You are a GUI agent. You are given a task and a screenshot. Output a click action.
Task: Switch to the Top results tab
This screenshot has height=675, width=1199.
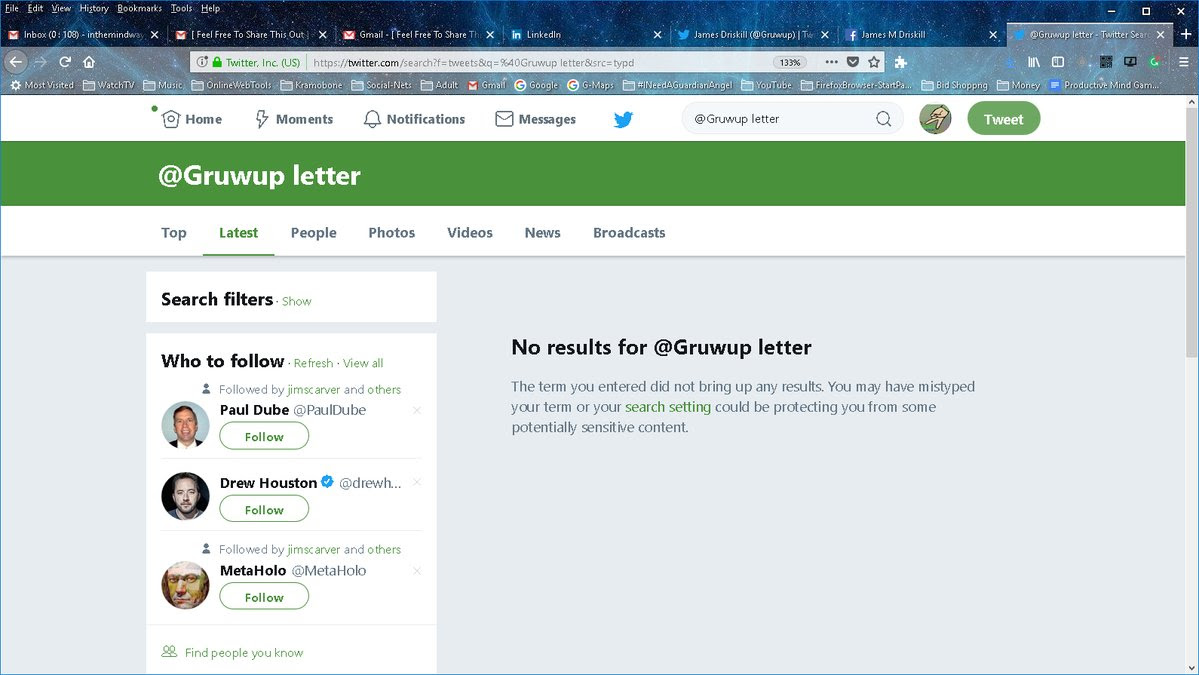174,232
